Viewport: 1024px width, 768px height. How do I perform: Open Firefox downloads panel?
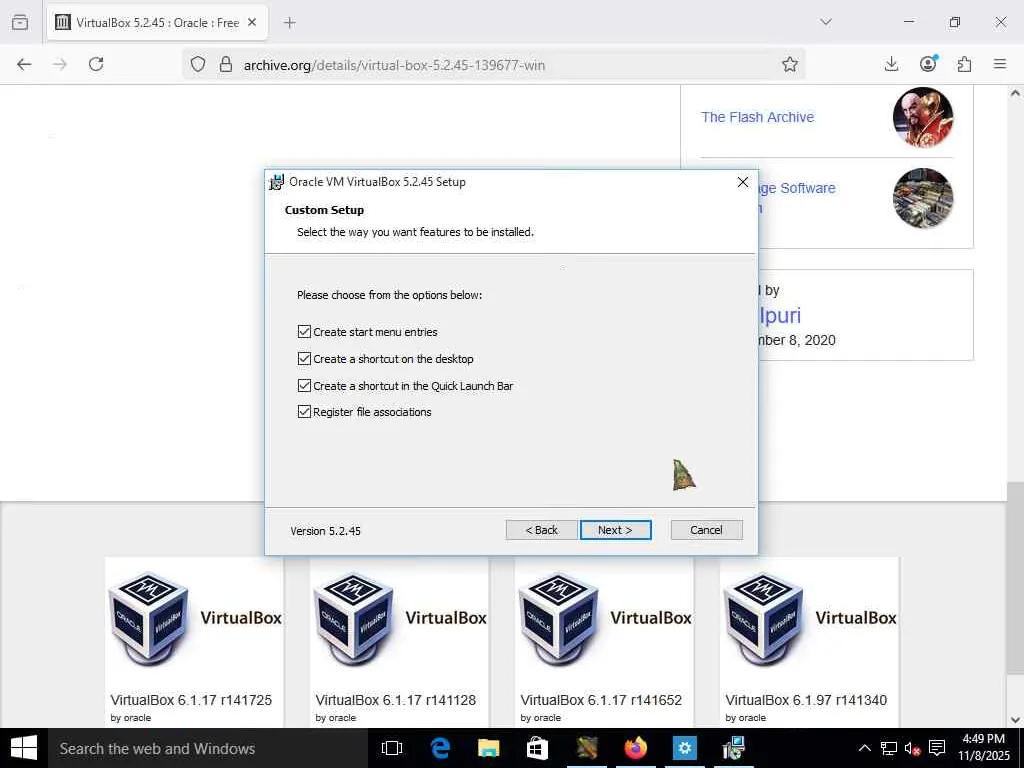tap(891, 64)
